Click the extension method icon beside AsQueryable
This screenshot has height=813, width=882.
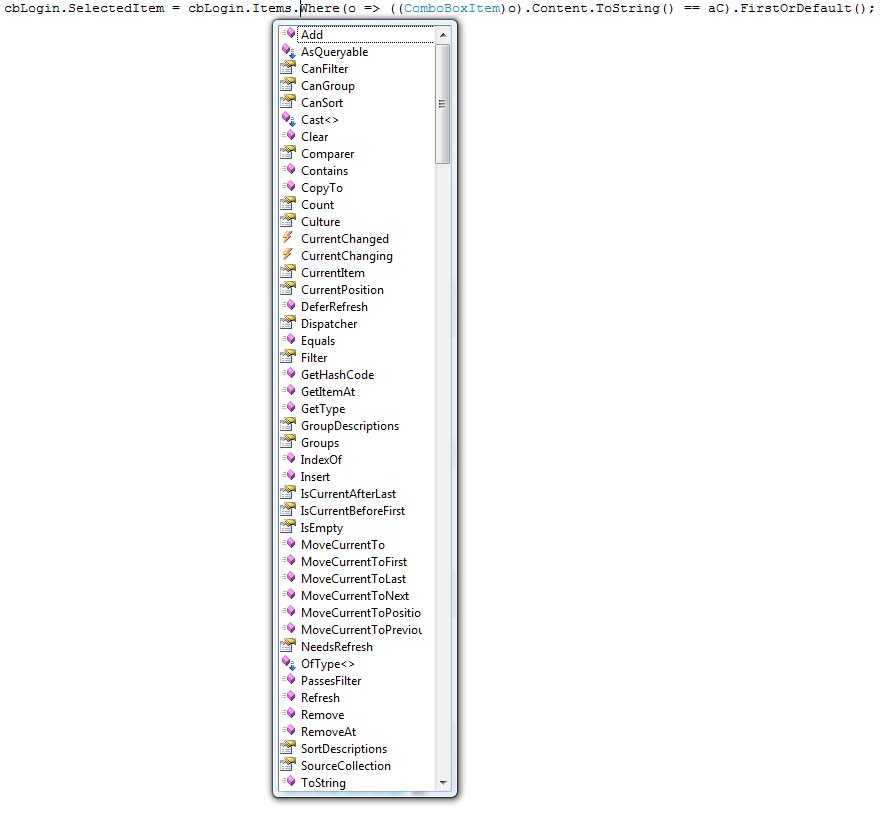[289, 51]
